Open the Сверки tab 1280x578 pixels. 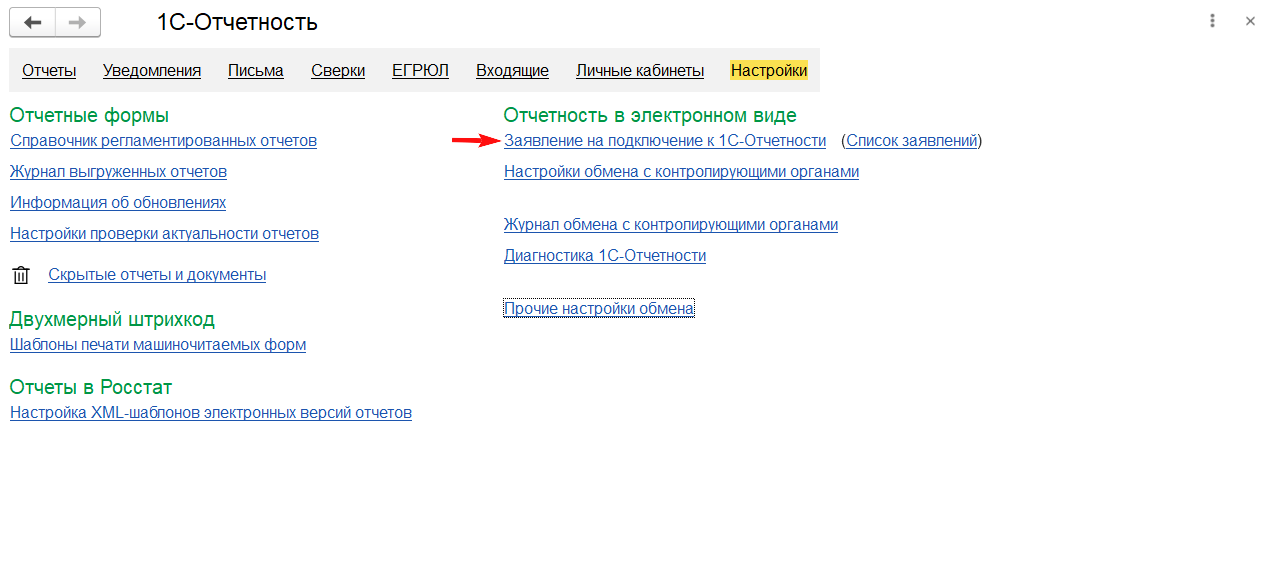click(x=338, y=71)
